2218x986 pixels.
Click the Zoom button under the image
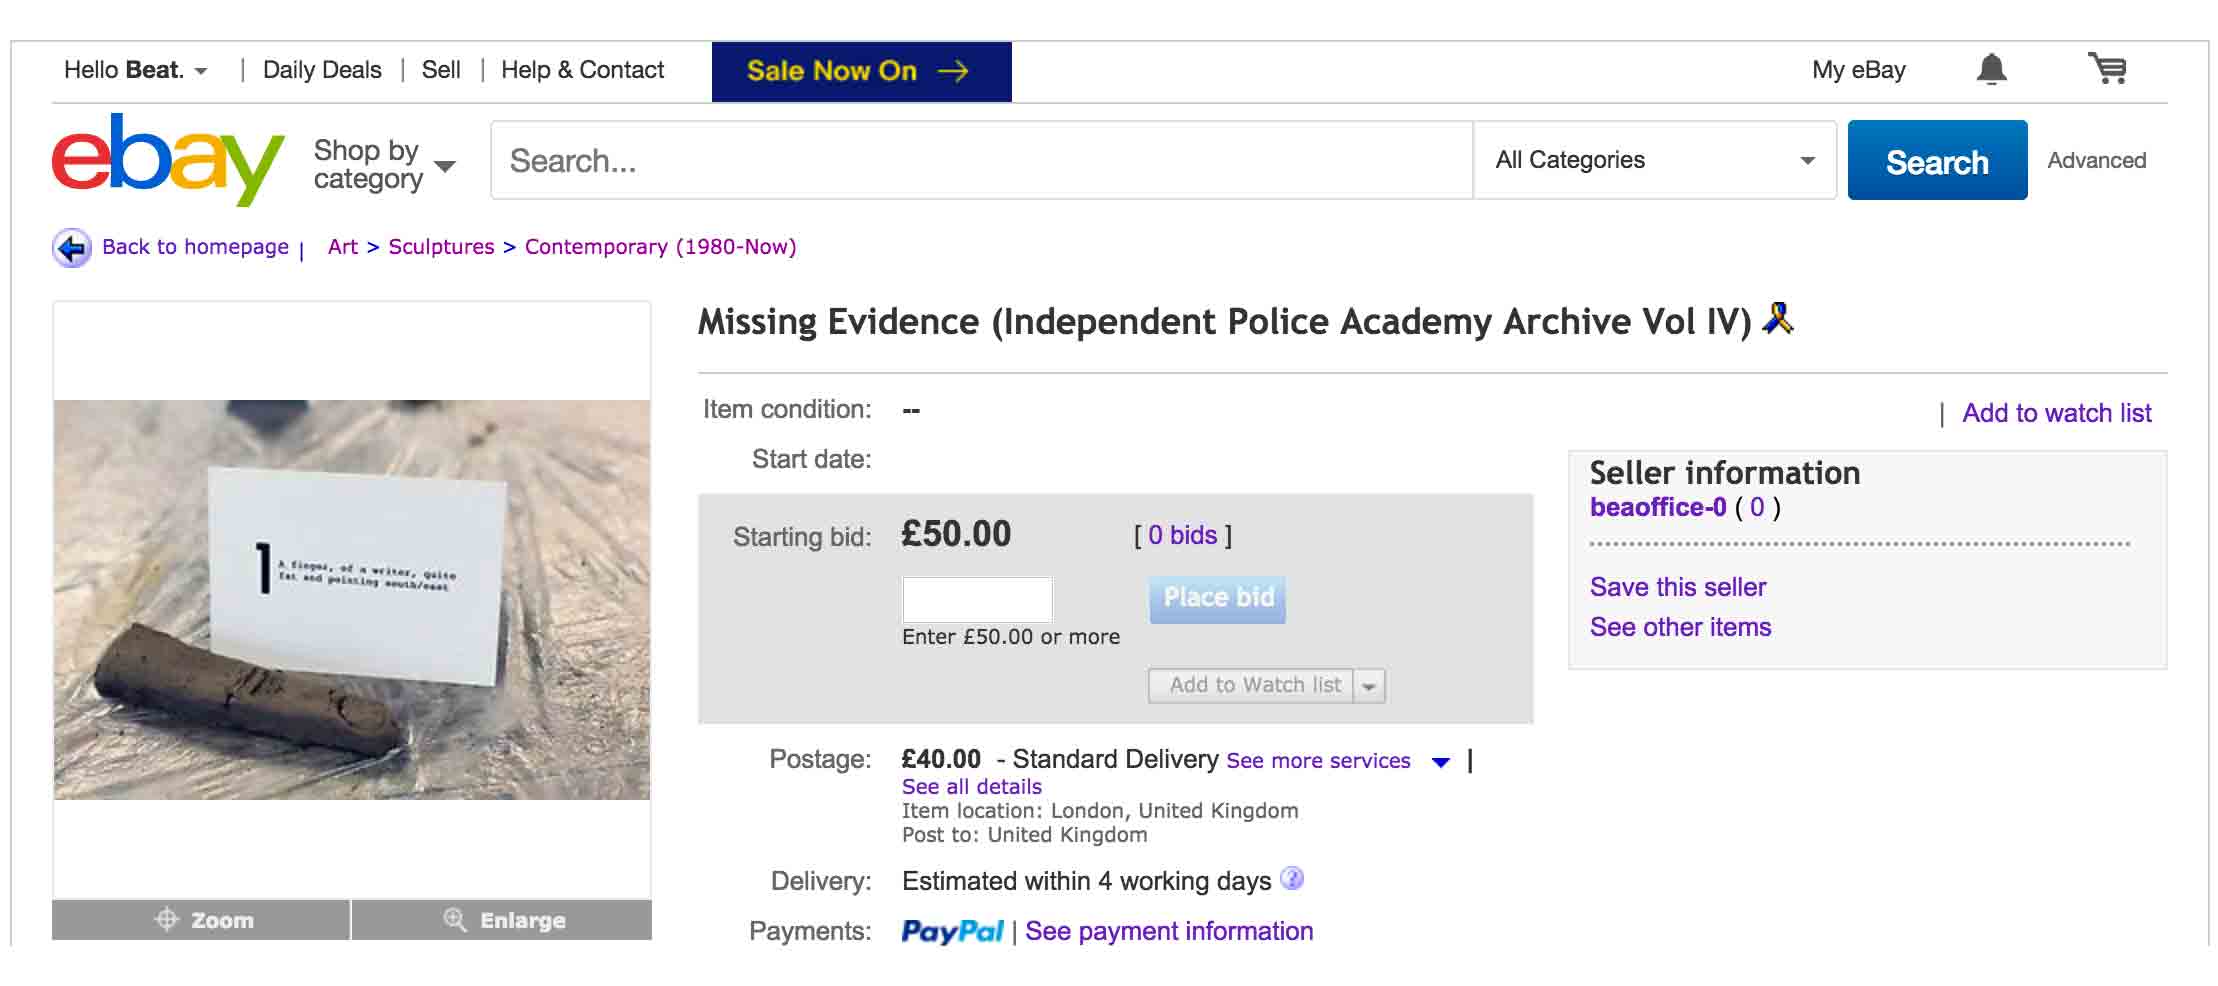pos(202,920)
